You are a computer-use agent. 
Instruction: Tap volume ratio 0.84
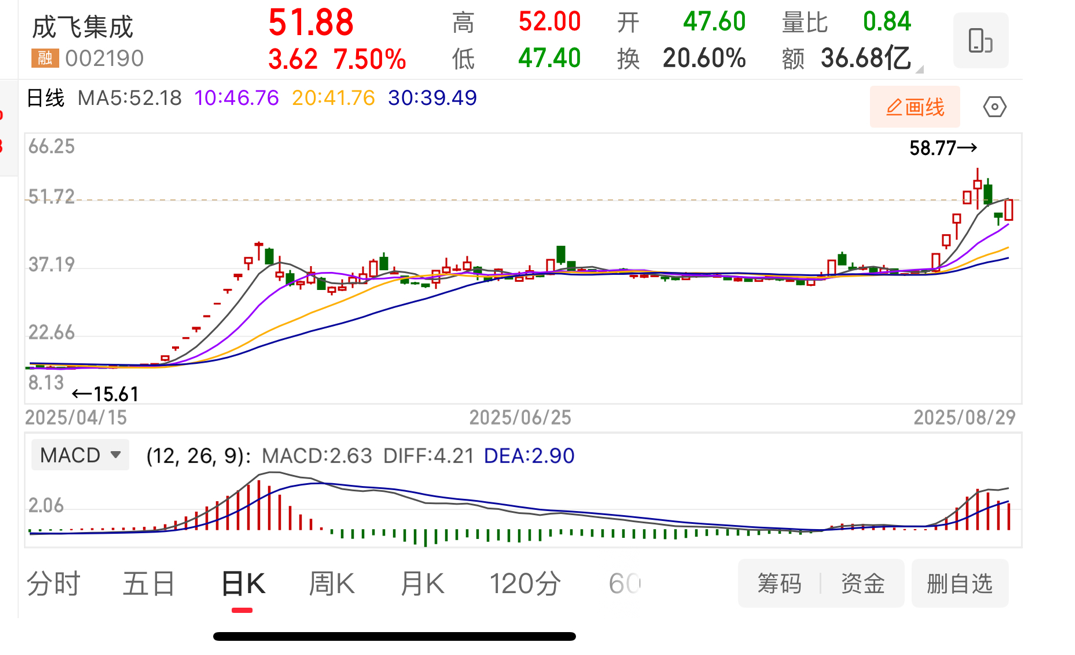pos(886,22)
